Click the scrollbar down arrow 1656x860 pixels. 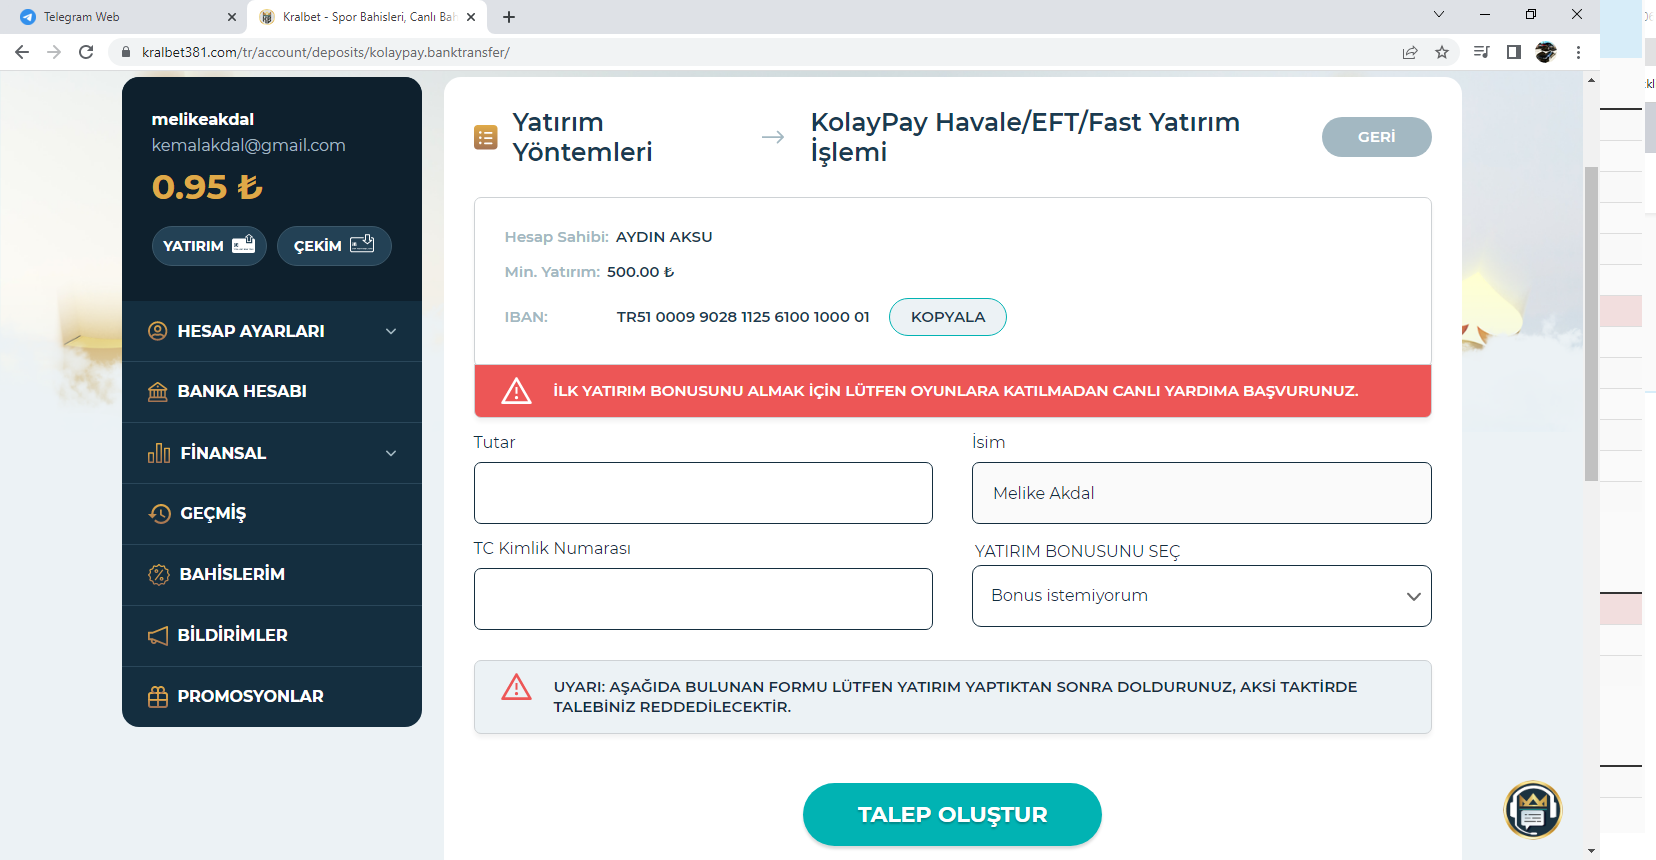tap(1591, 851)
